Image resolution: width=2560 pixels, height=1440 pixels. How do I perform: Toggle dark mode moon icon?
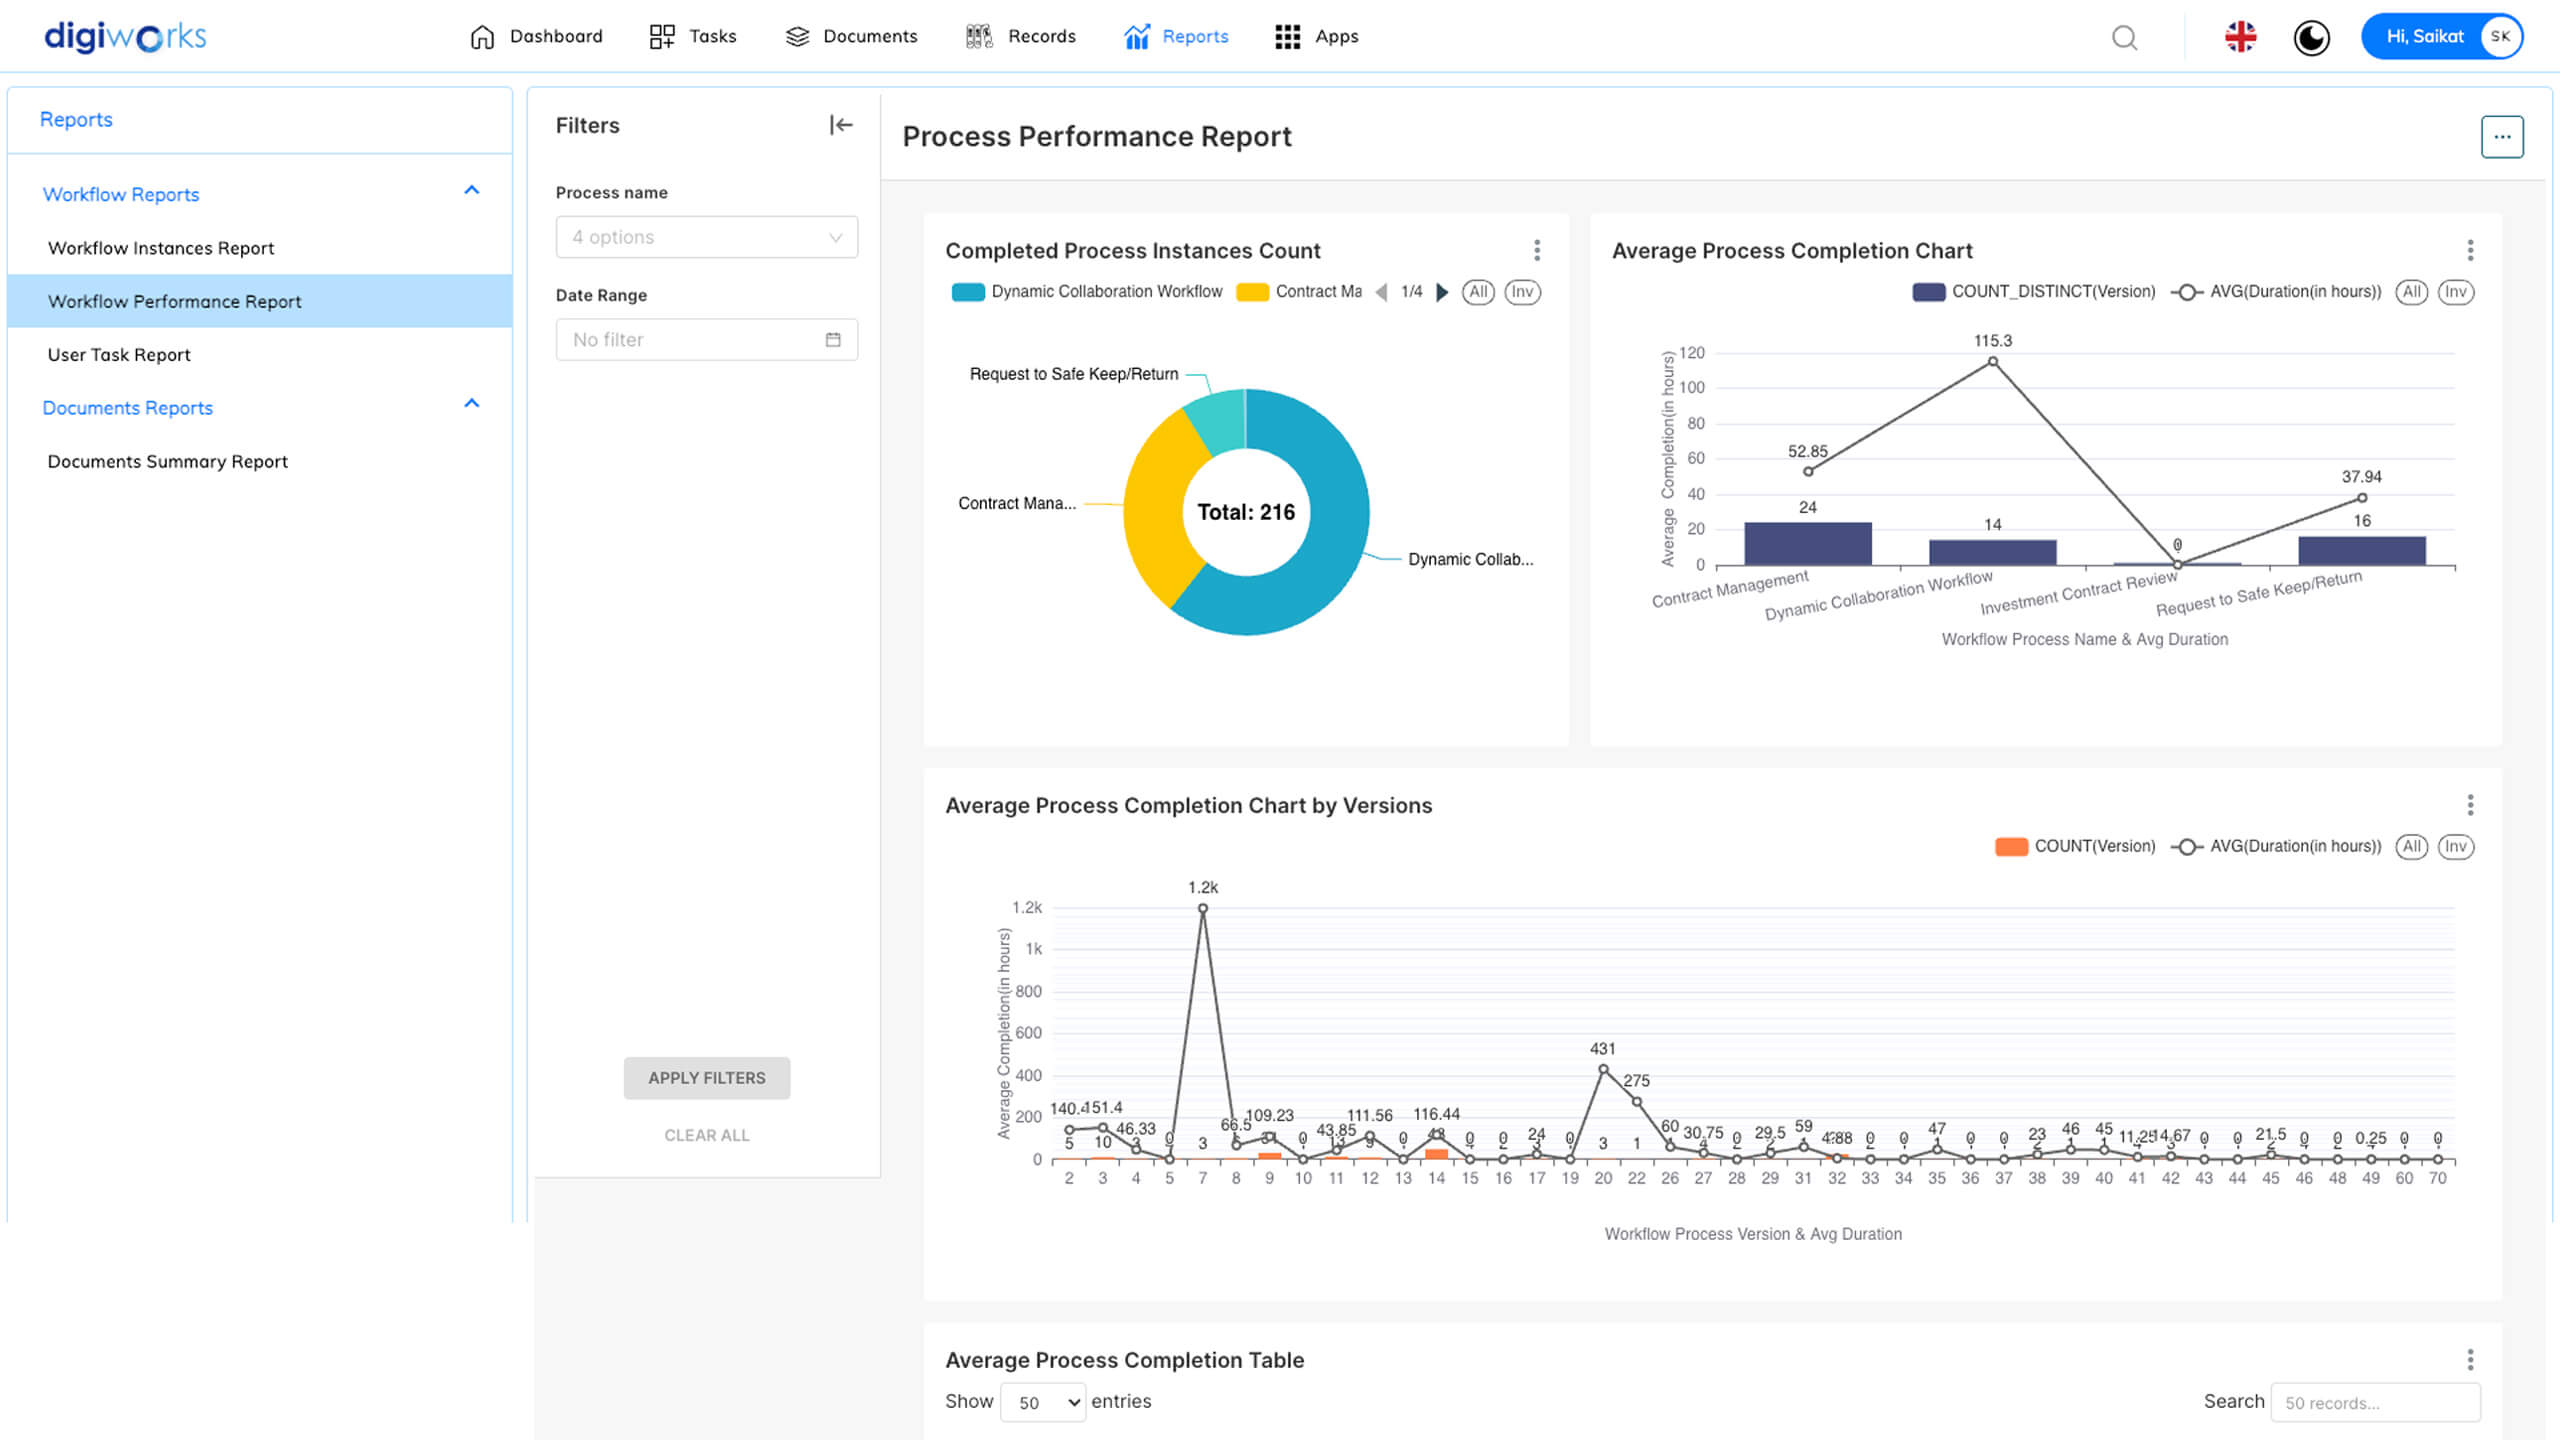pos(2311,37)
